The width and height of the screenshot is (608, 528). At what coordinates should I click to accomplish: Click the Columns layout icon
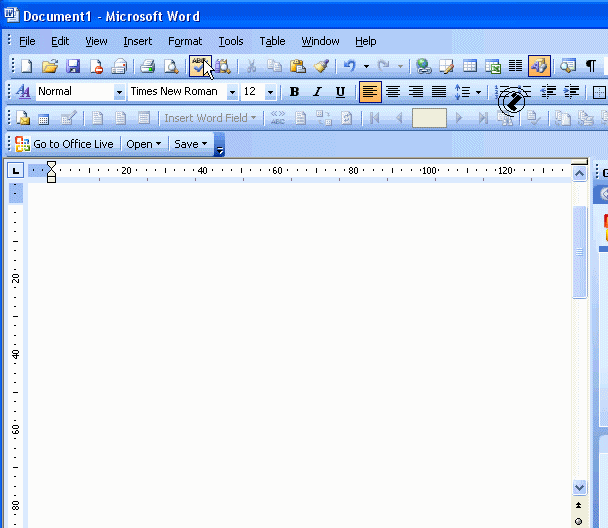point(515,66)
